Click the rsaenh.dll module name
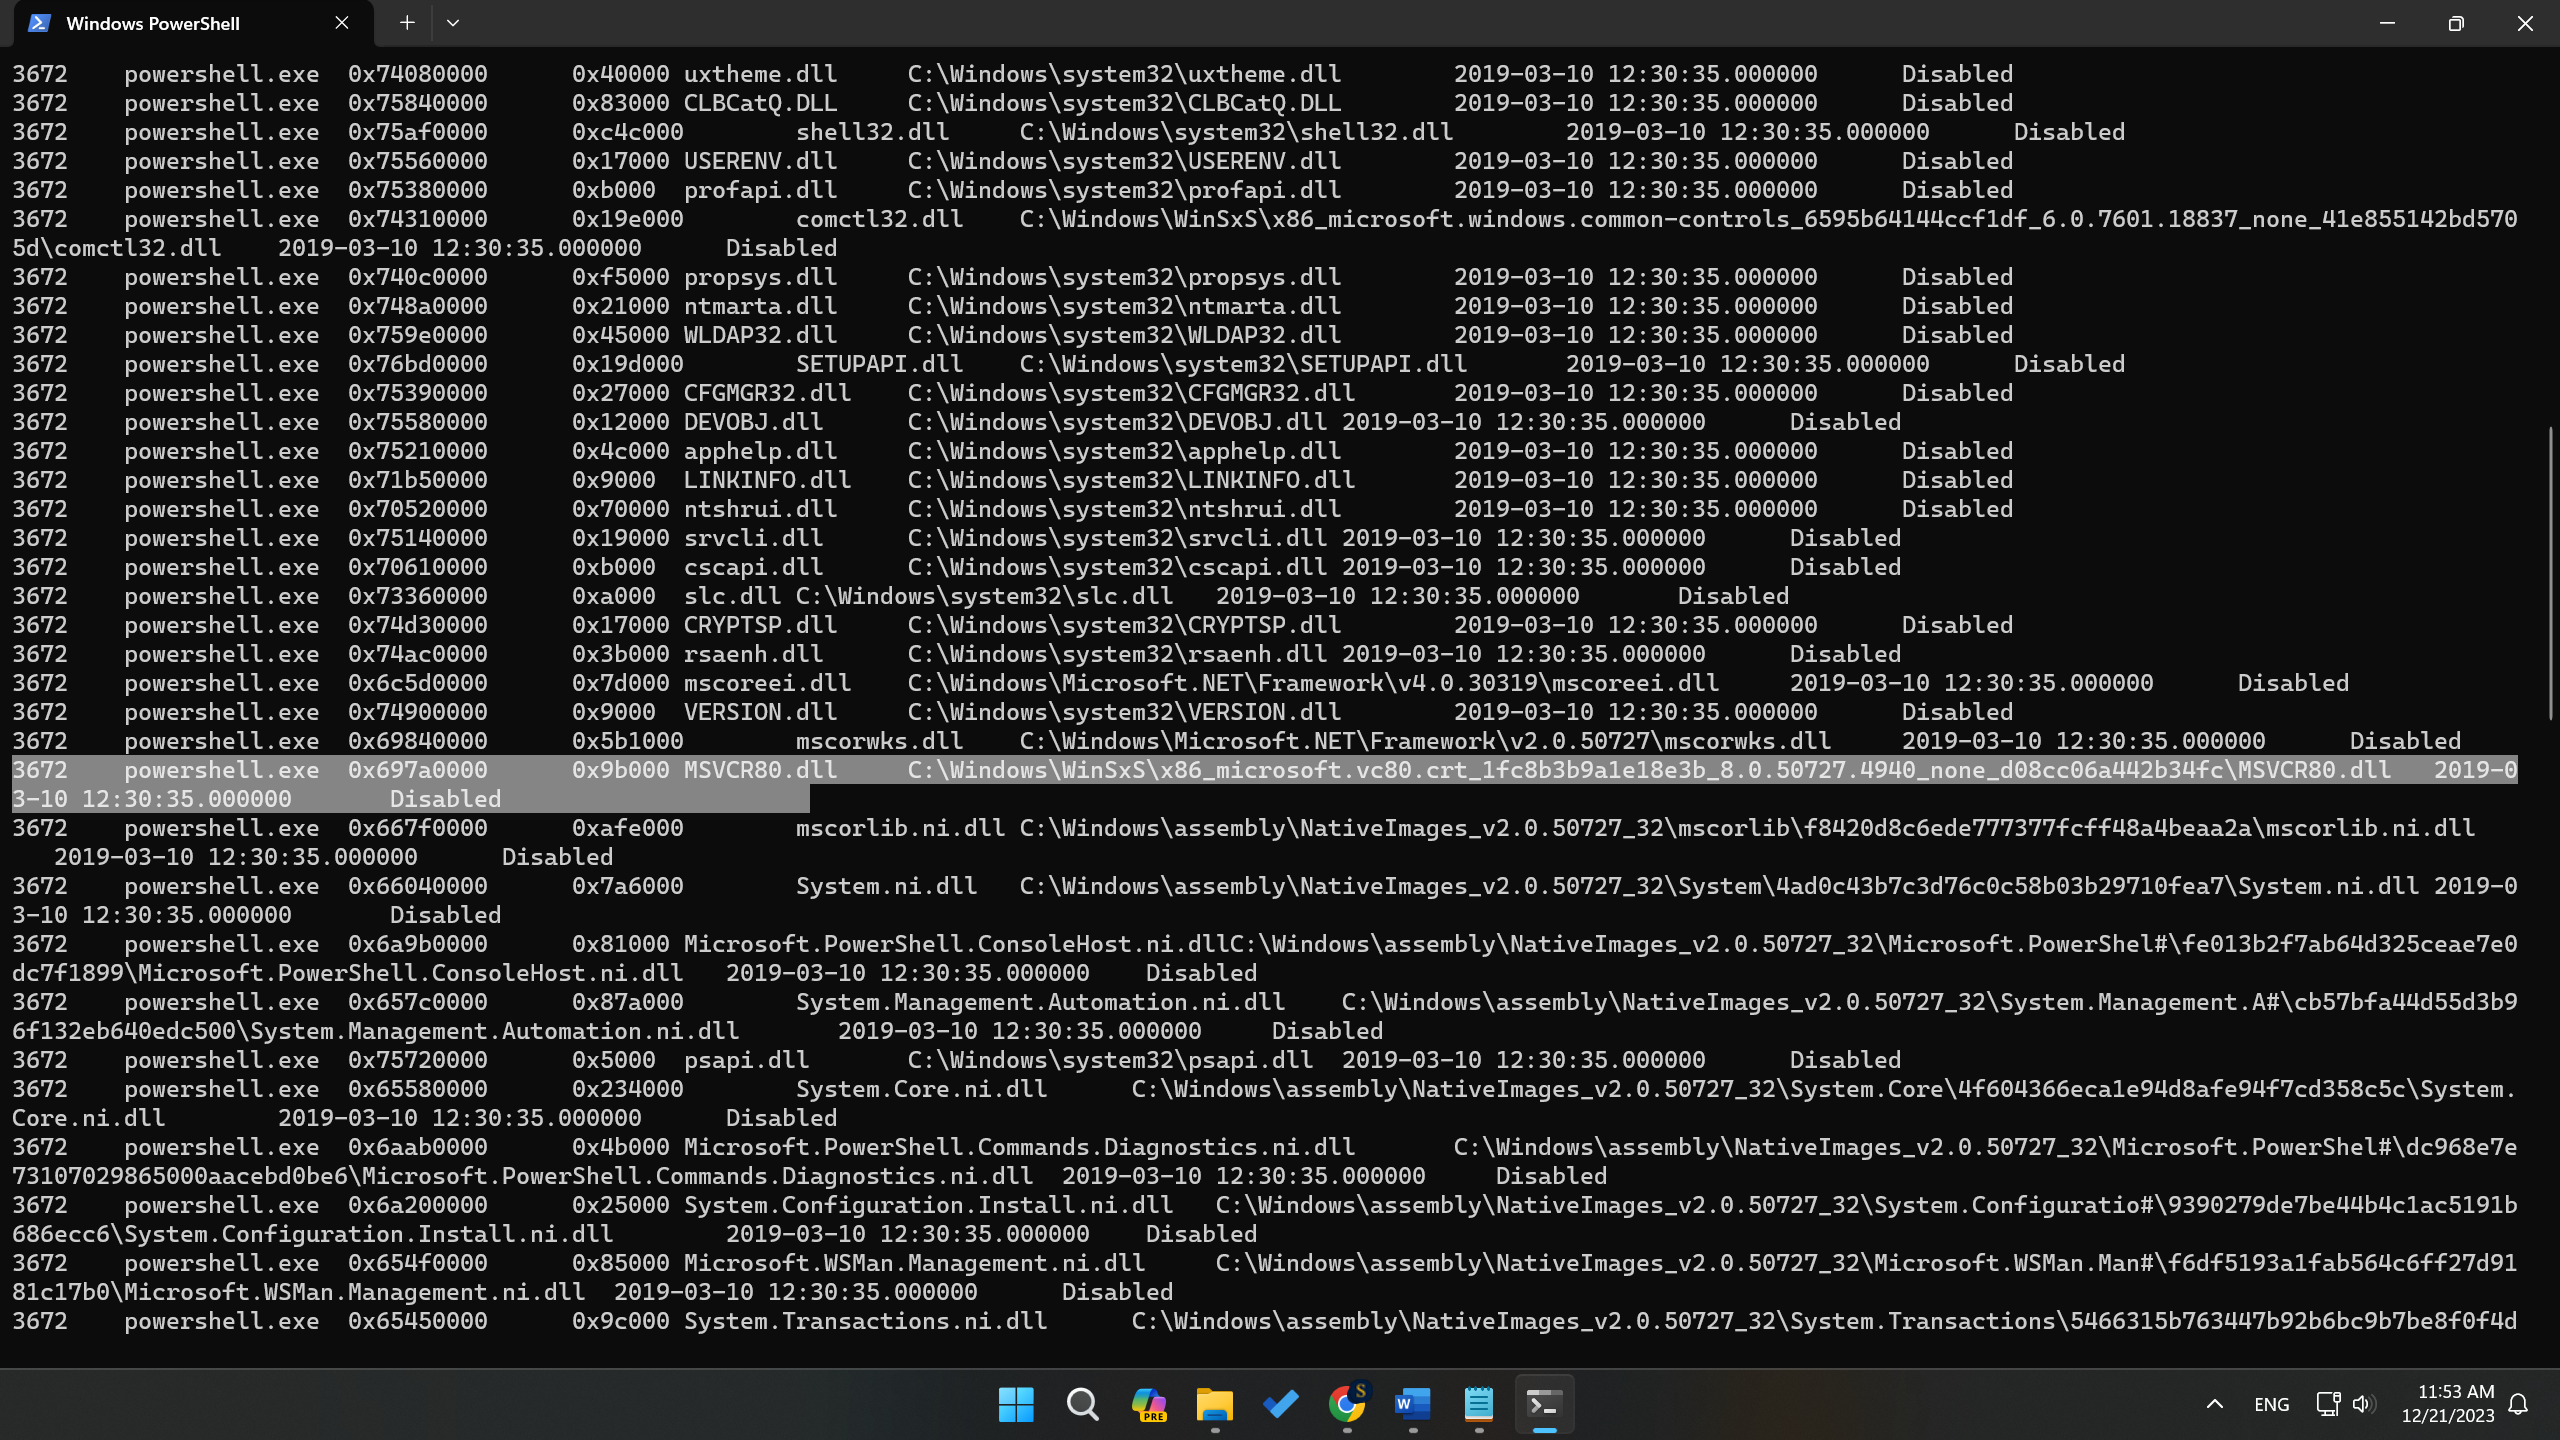The height and width of the screenshot is (1440, 2560). point(754,654)
